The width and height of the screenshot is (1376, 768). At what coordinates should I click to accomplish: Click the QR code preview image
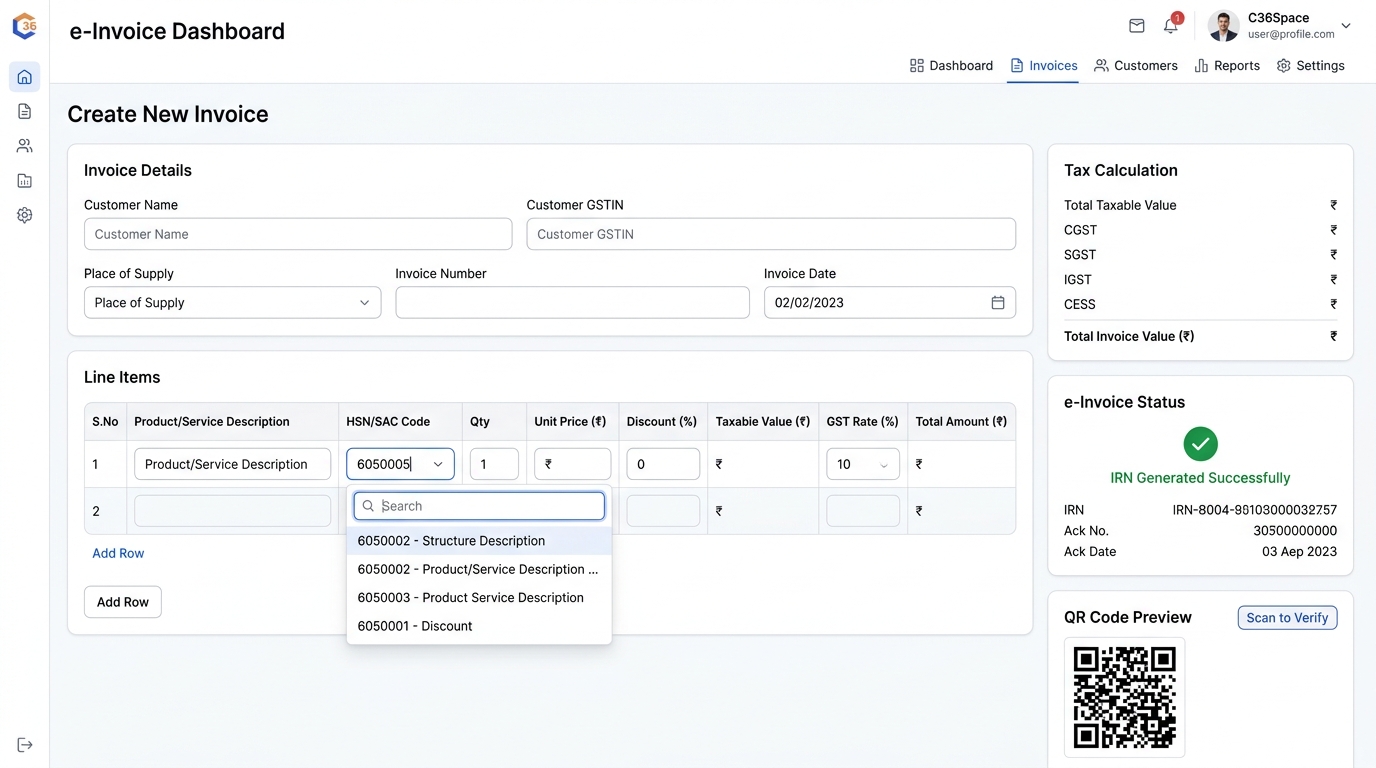point(1124,697)
